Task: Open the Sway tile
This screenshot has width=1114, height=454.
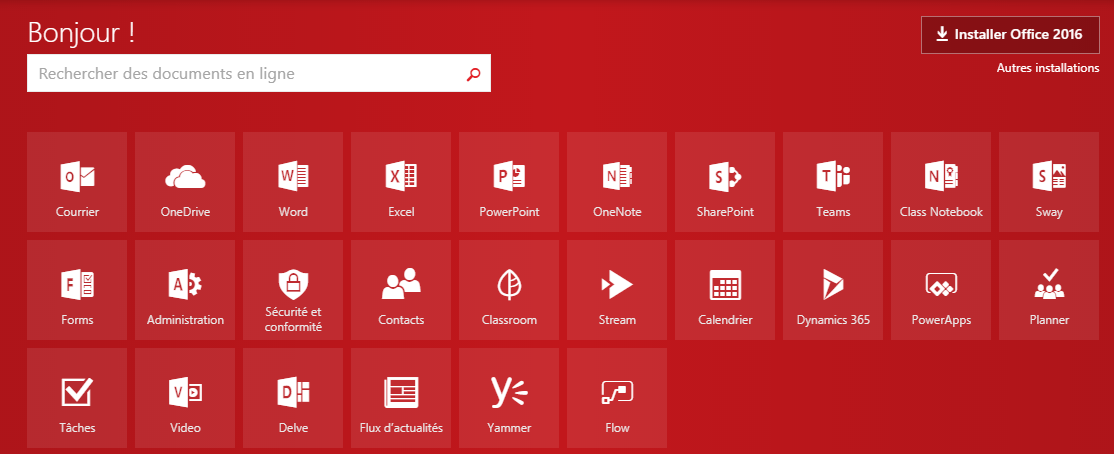Action: click(x=1049, y=182)
